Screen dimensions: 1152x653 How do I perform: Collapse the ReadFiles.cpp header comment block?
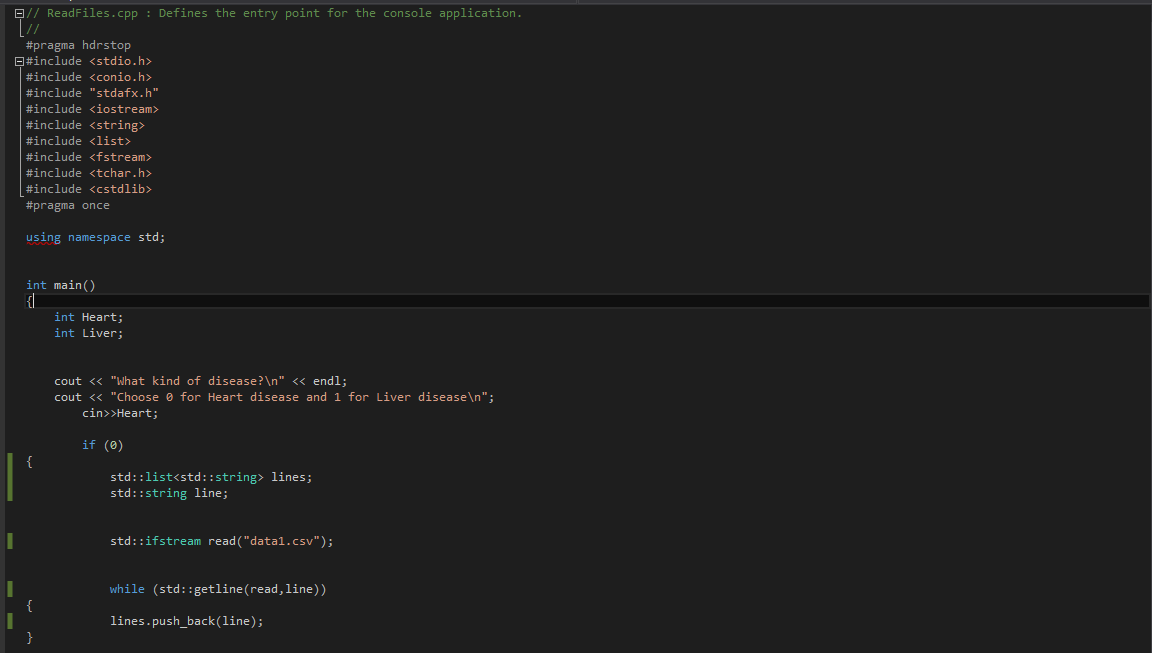tap(19, 13)
